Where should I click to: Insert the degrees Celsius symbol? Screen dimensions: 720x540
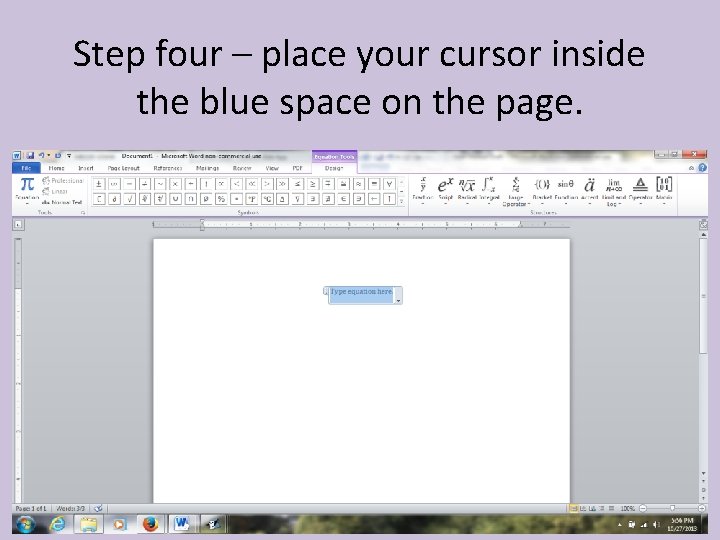click(267, 199)
